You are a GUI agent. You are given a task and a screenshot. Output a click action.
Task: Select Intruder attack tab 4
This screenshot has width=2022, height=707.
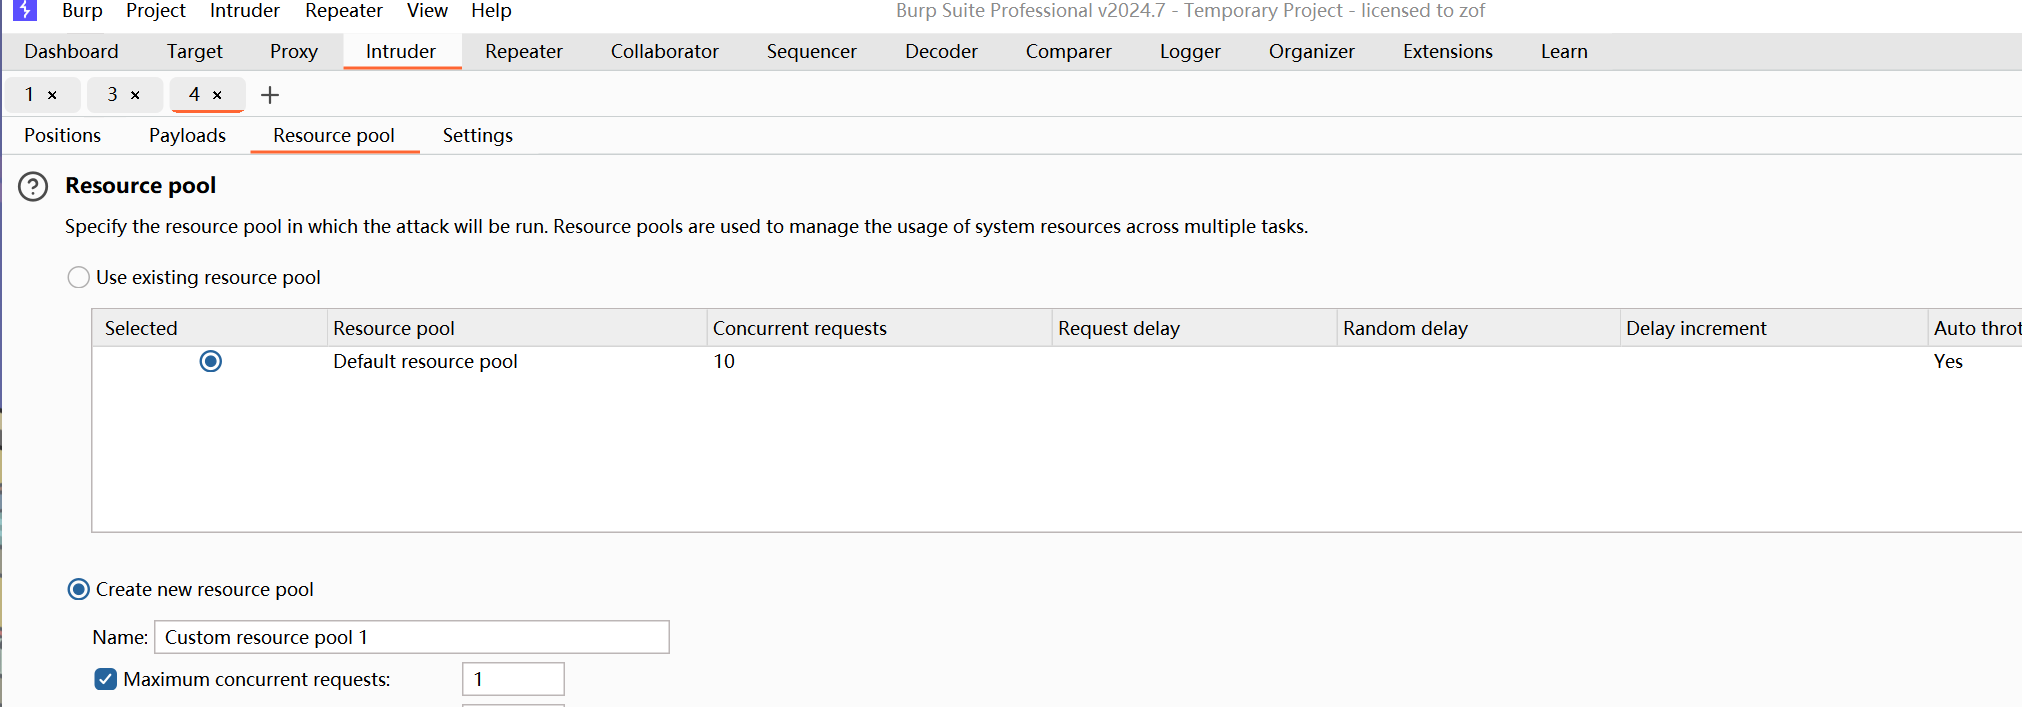click(x=195, y=95)
